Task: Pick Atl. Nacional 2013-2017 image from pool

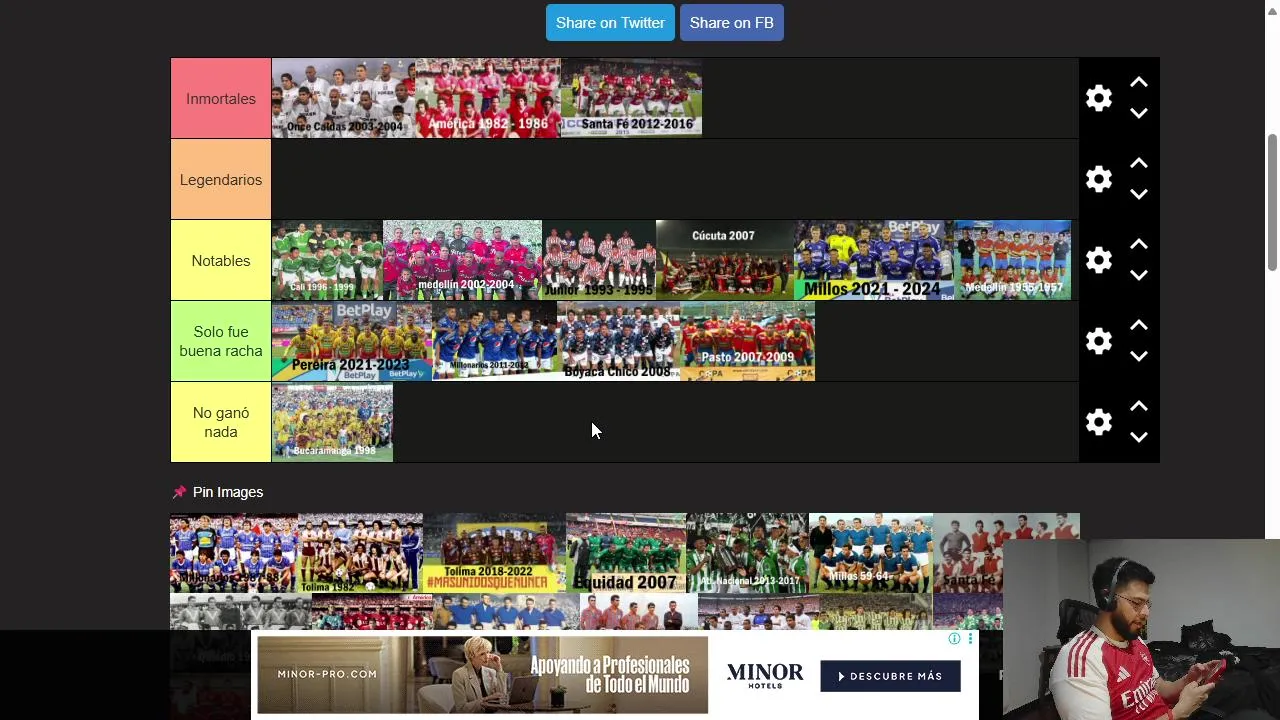Action: tap(747, 553)
